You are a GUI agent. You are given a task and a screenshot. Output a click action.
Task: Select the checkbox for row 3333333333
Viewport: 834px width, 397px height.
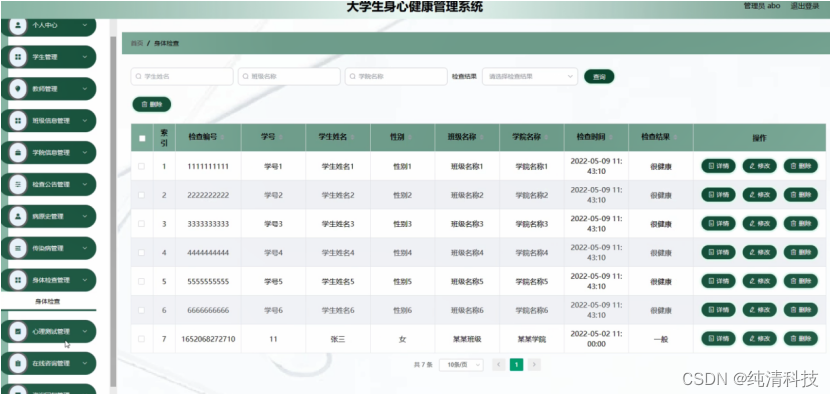[141, 224]
